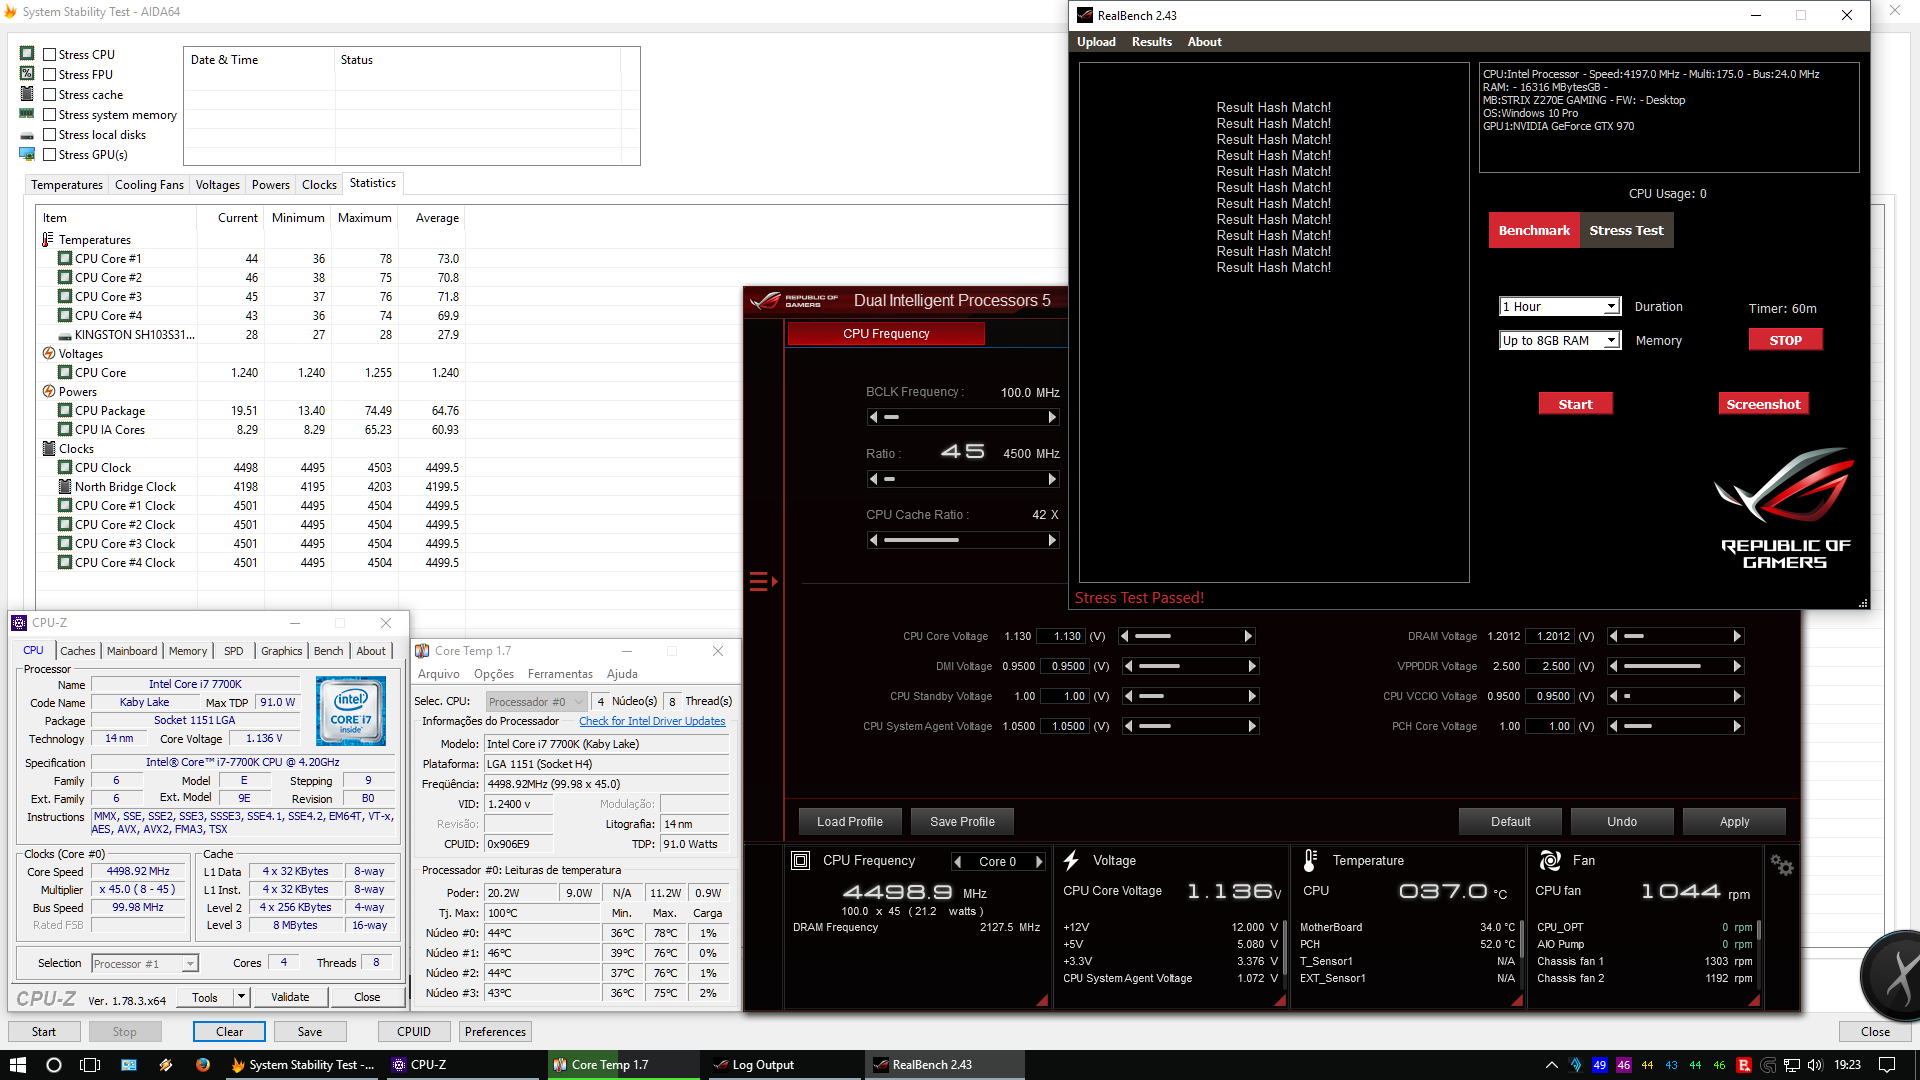Switch to Mainboard tab in CPU-Z
This screenshot has height=1080, width=1920.
tap(132, 651)
